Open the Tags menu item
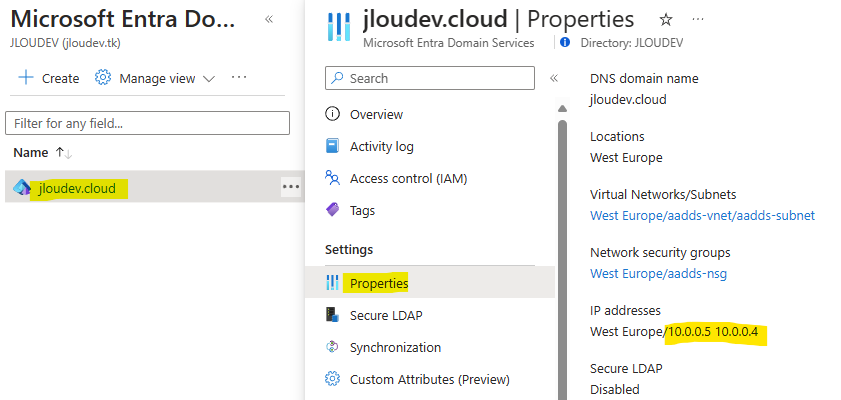Image resolution: width=841 pixels, height=400 pixels. pyautogui.click(x=362, y=211)
